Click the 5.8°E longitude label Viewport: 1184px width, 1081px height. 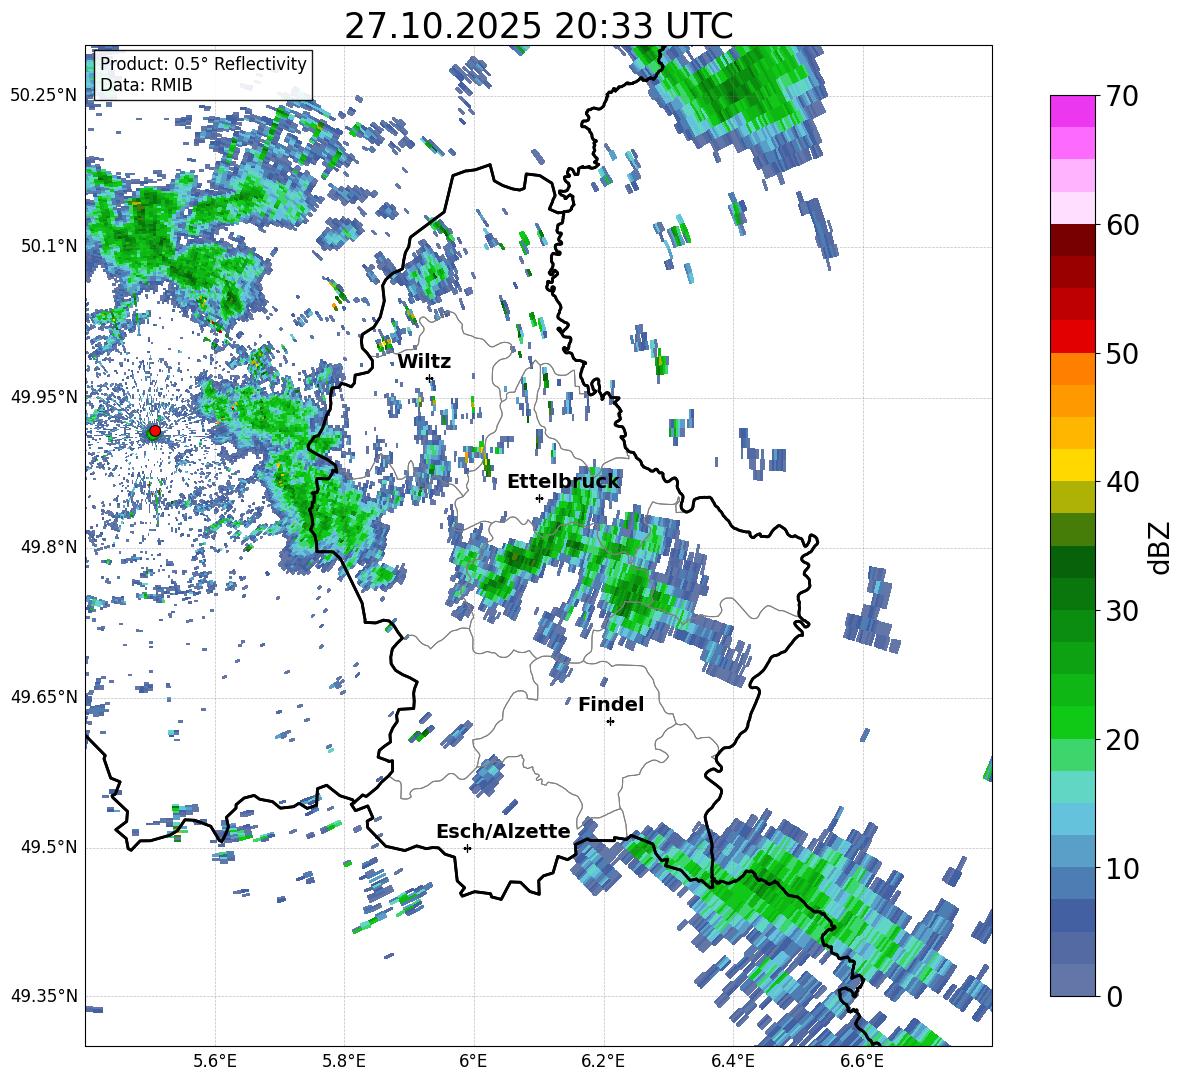pos(344,1061)
